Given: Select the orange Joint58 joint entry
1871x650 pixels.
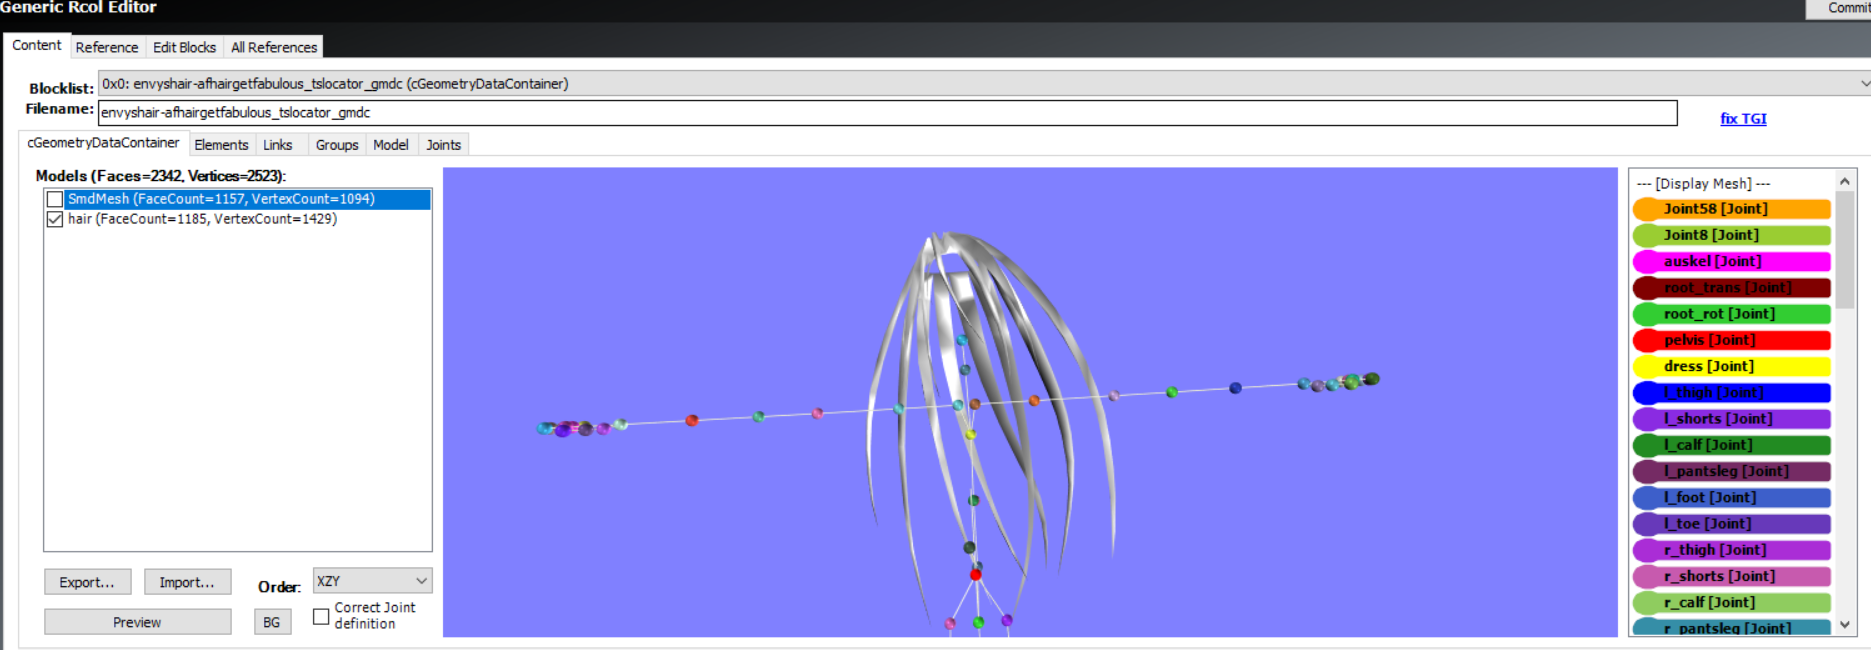Looking at the screenshot, I should (1731, 209).
